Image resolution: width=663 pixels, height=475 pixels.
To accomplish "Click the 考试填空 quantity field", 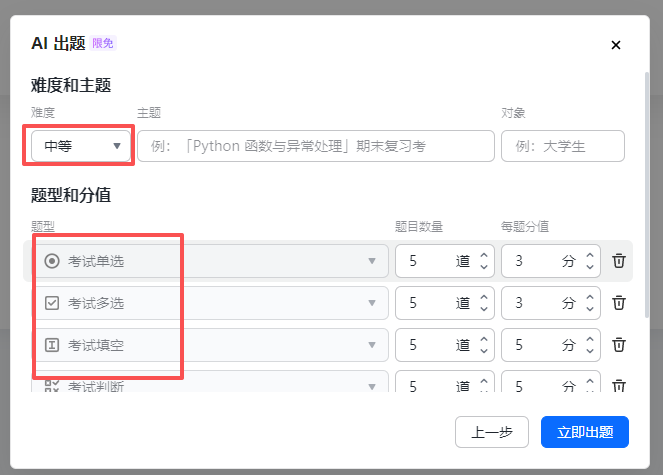I will (x=445, y=345).
